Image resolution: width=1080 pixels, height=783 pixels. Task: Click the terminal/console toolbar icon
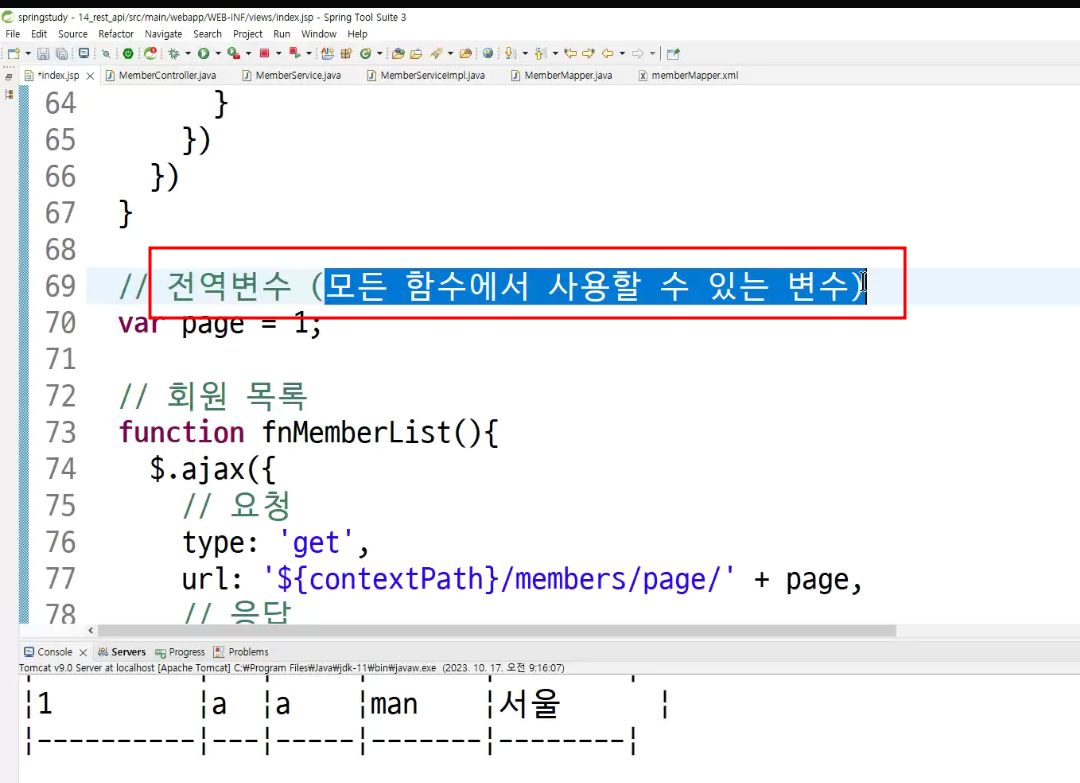tap(83, 53)
